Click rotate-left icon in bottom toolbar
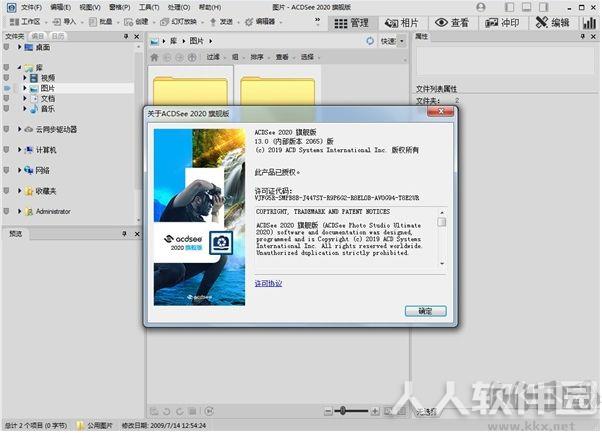Screen dimensions: 602x433 166,412
